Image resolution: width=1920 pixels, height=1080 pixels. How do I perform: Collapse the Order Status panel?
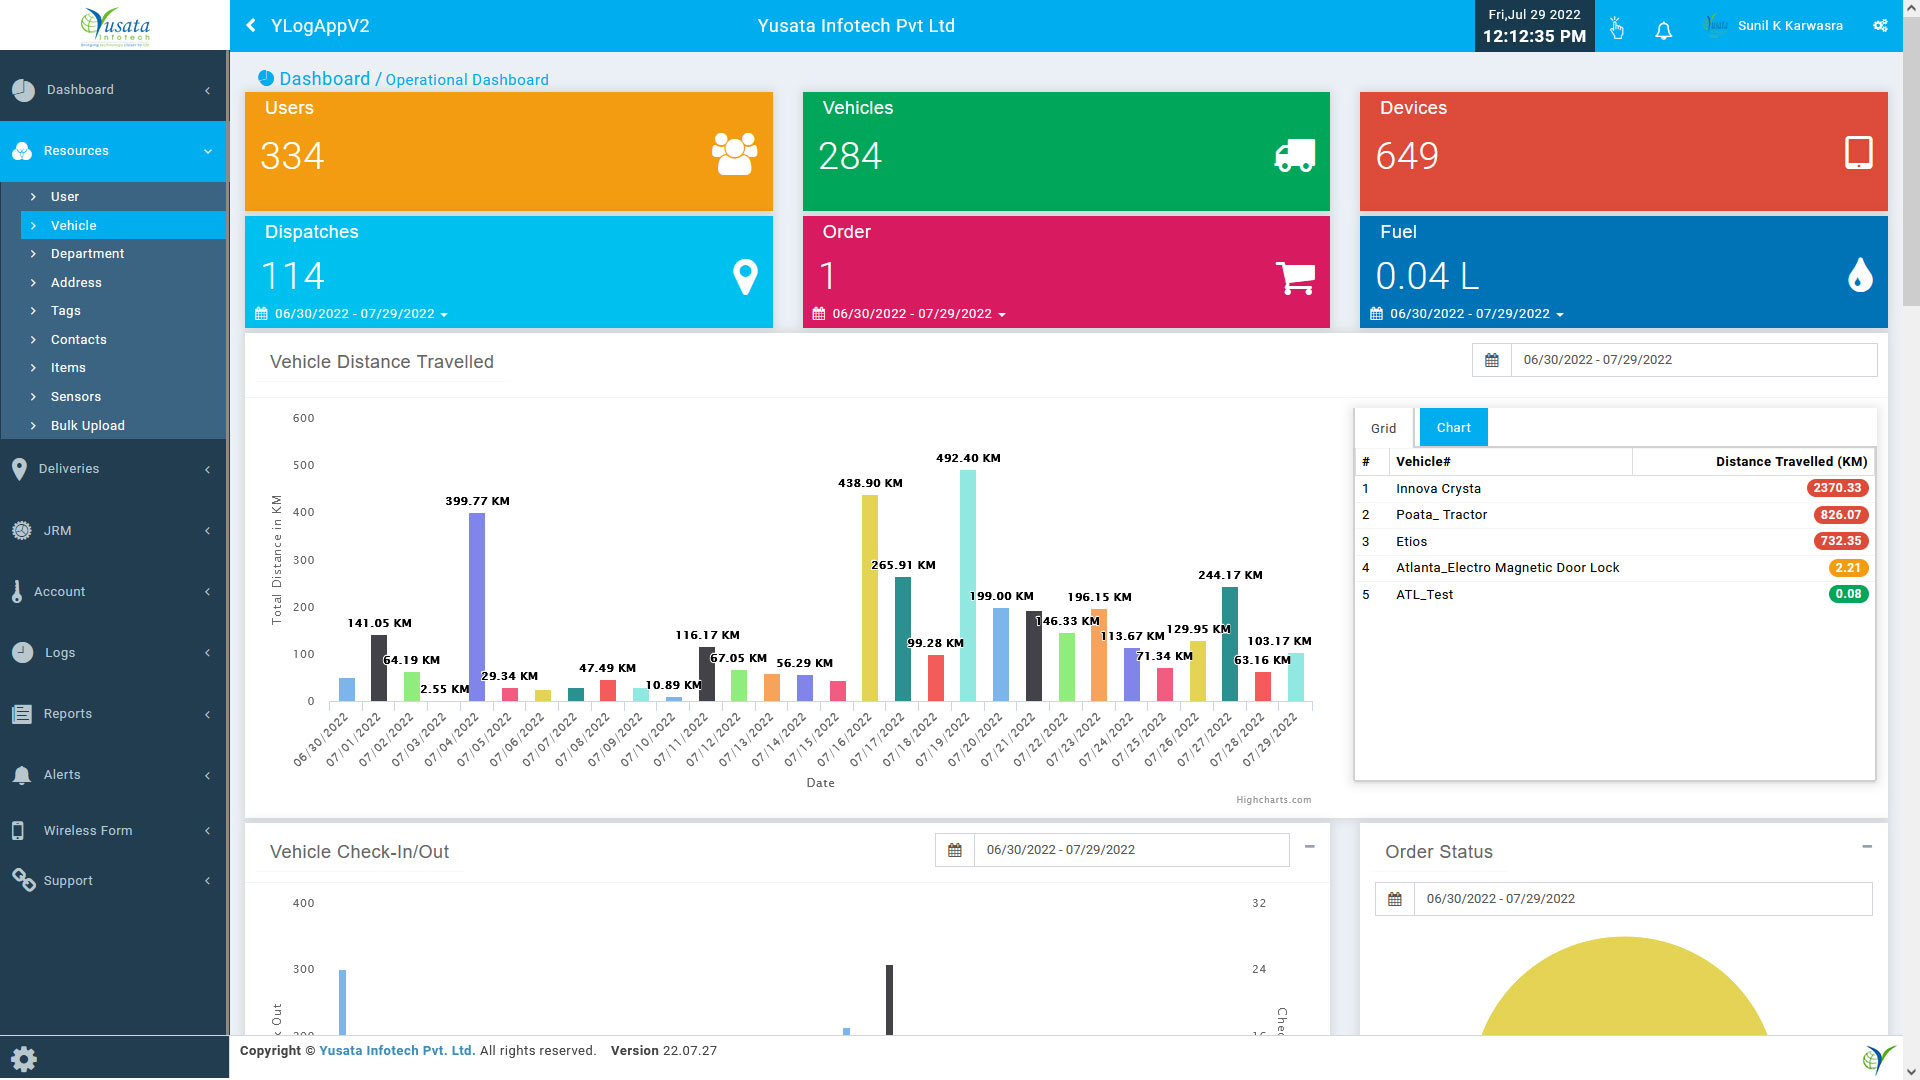pos(1866,847)
